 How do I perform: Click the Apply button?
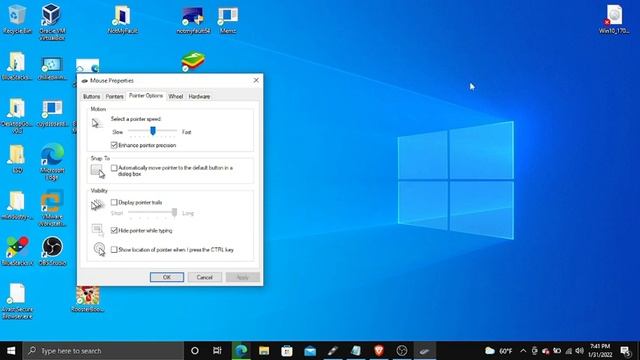click(x=242, y=277)
